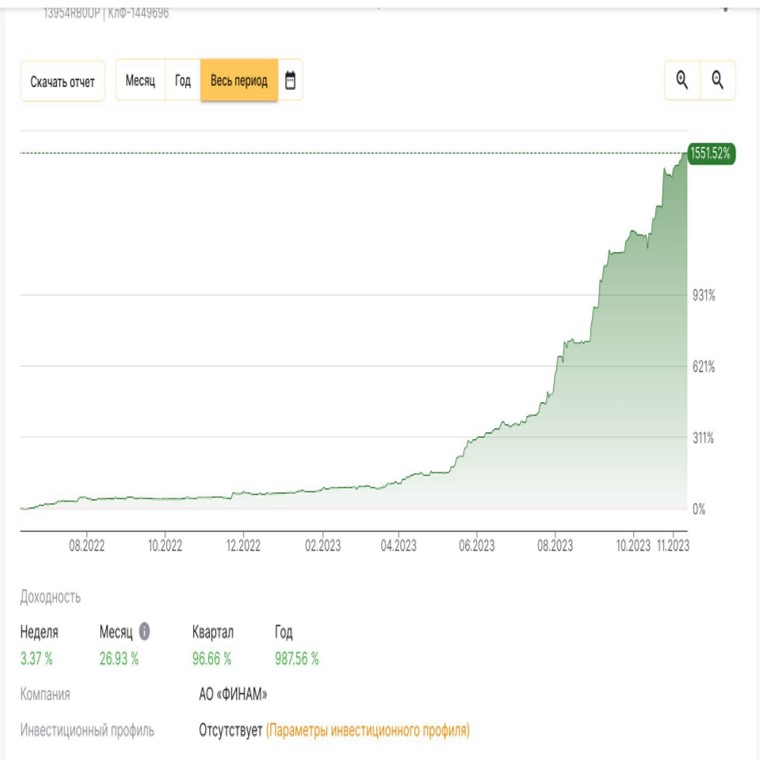
Task: Click the 08.2022 date axis label
Action: tap(87, 546)
